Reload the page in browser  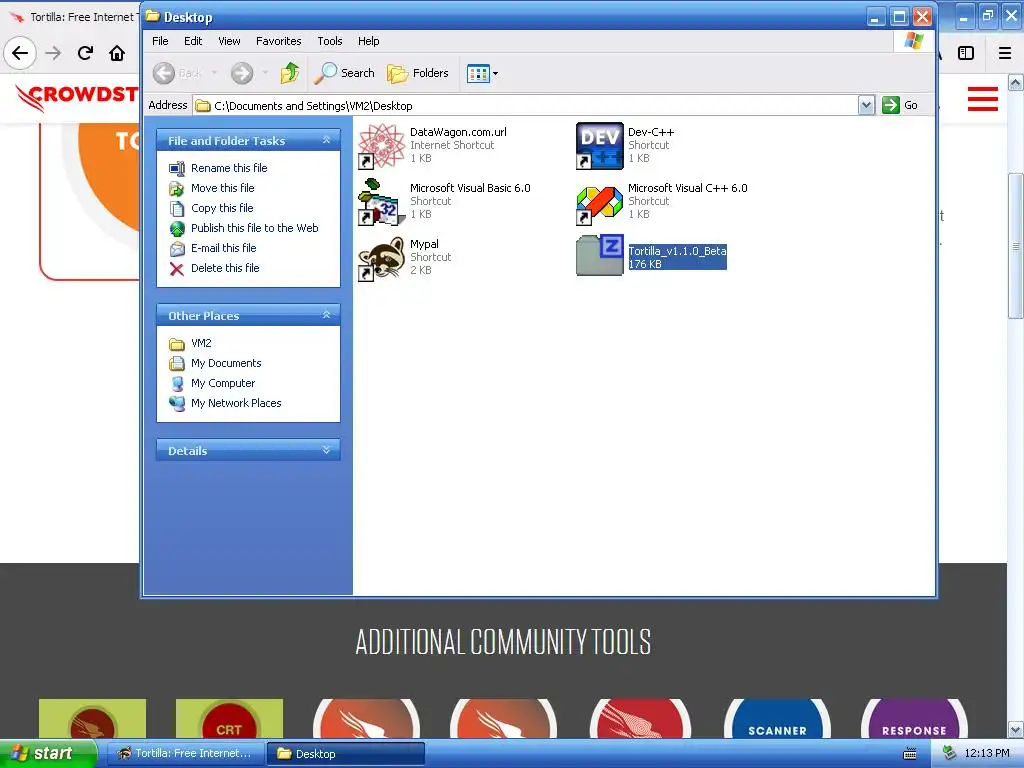pyautogui.click(x=85, y=53)
